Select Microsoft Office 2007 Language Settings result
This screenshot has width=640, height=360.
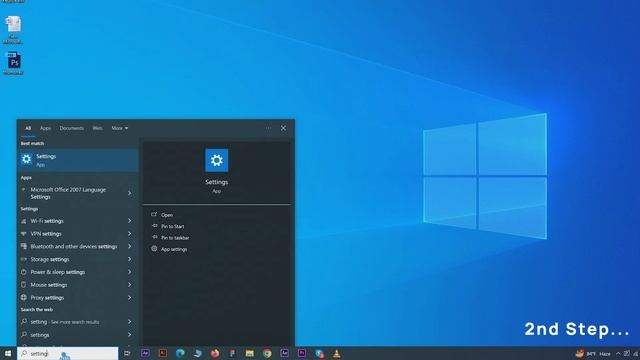pos(78,193)
